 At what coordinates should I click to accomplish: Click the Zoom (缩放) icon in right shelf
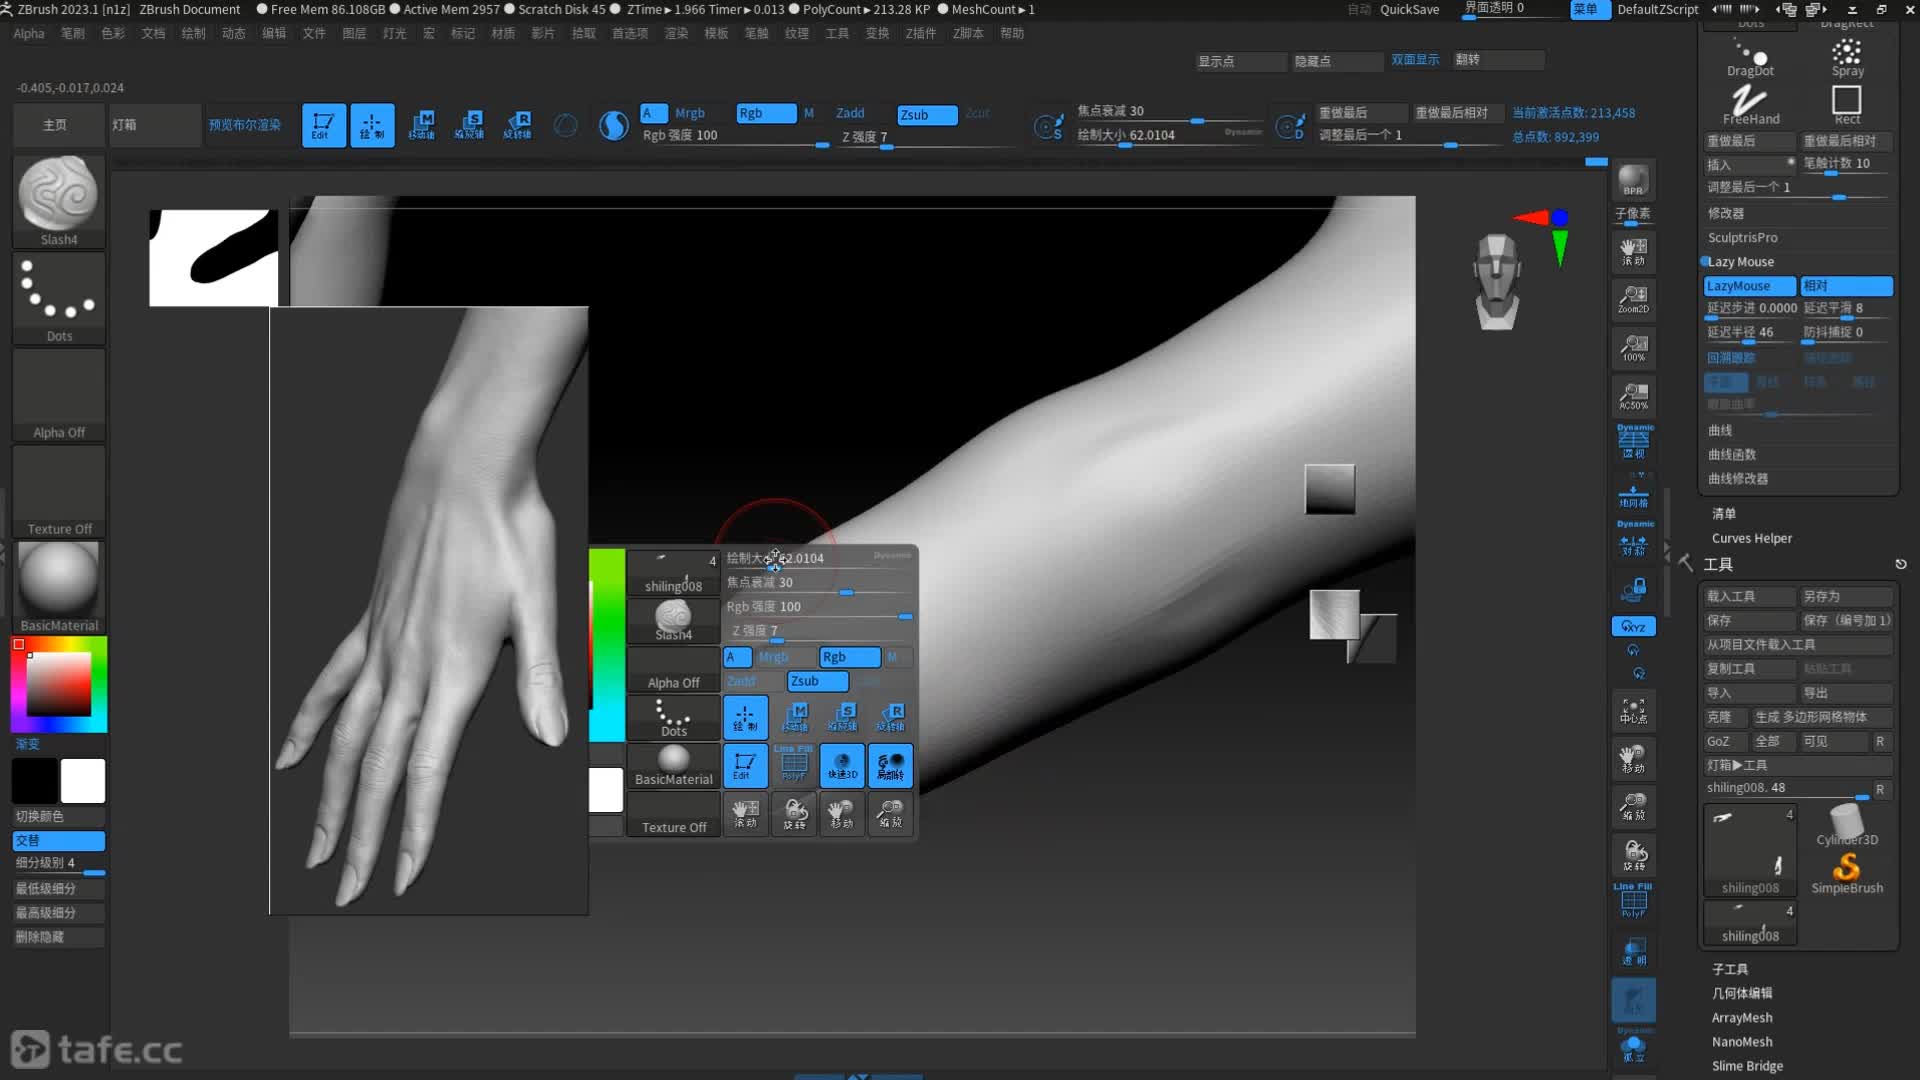click(x=1633, y=806)
